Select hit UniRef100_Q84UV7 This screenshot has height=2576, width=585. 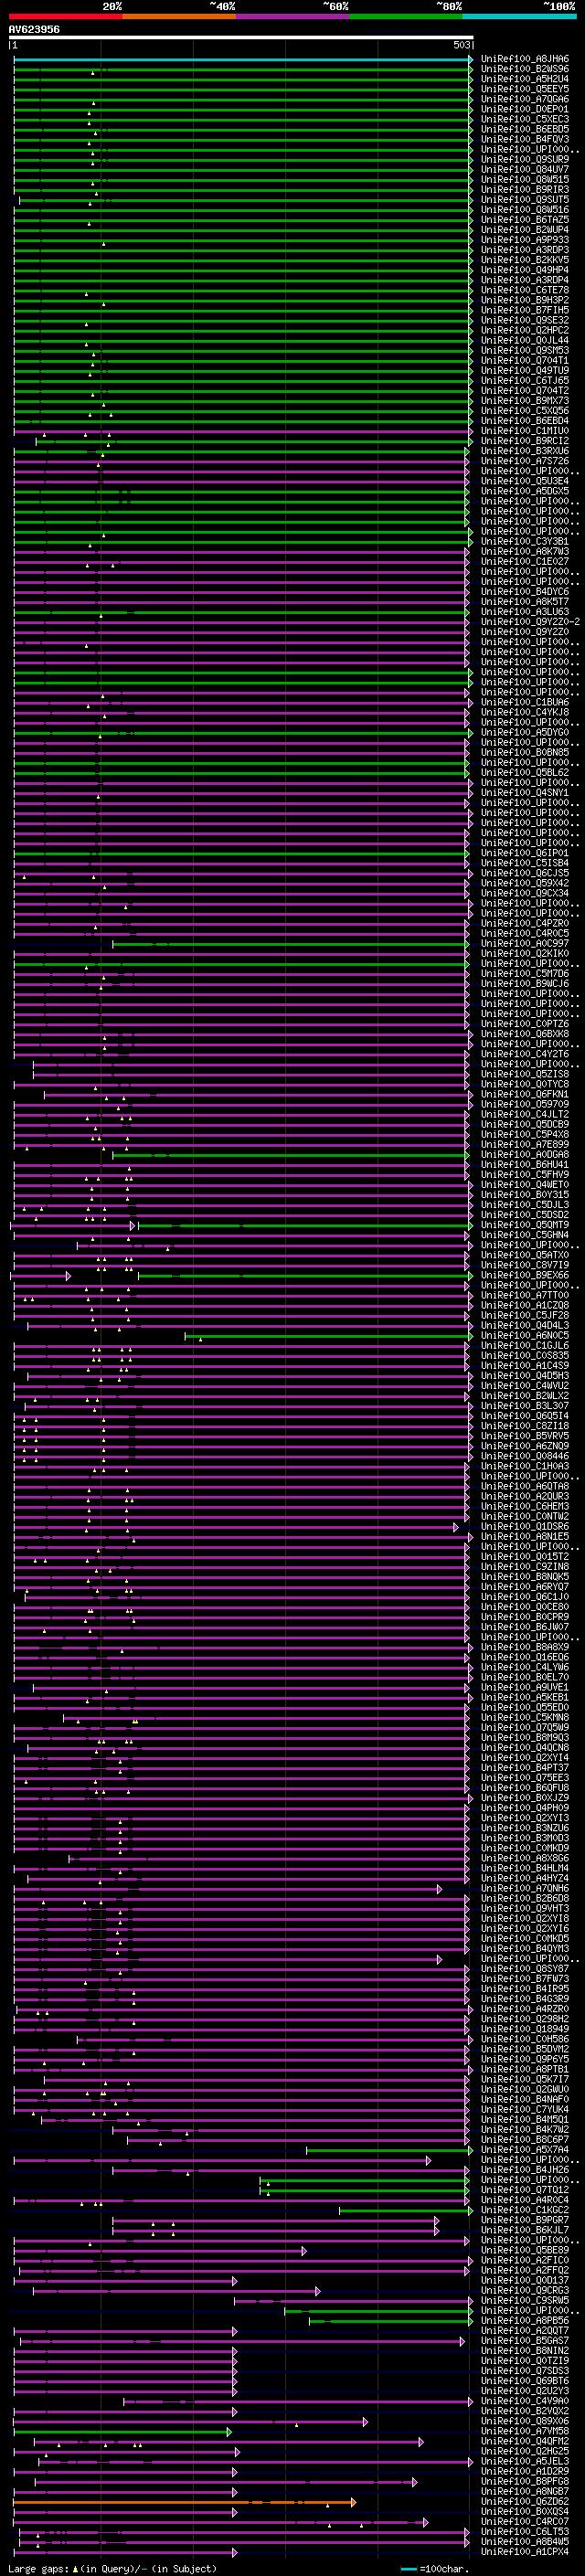(525, 169)
